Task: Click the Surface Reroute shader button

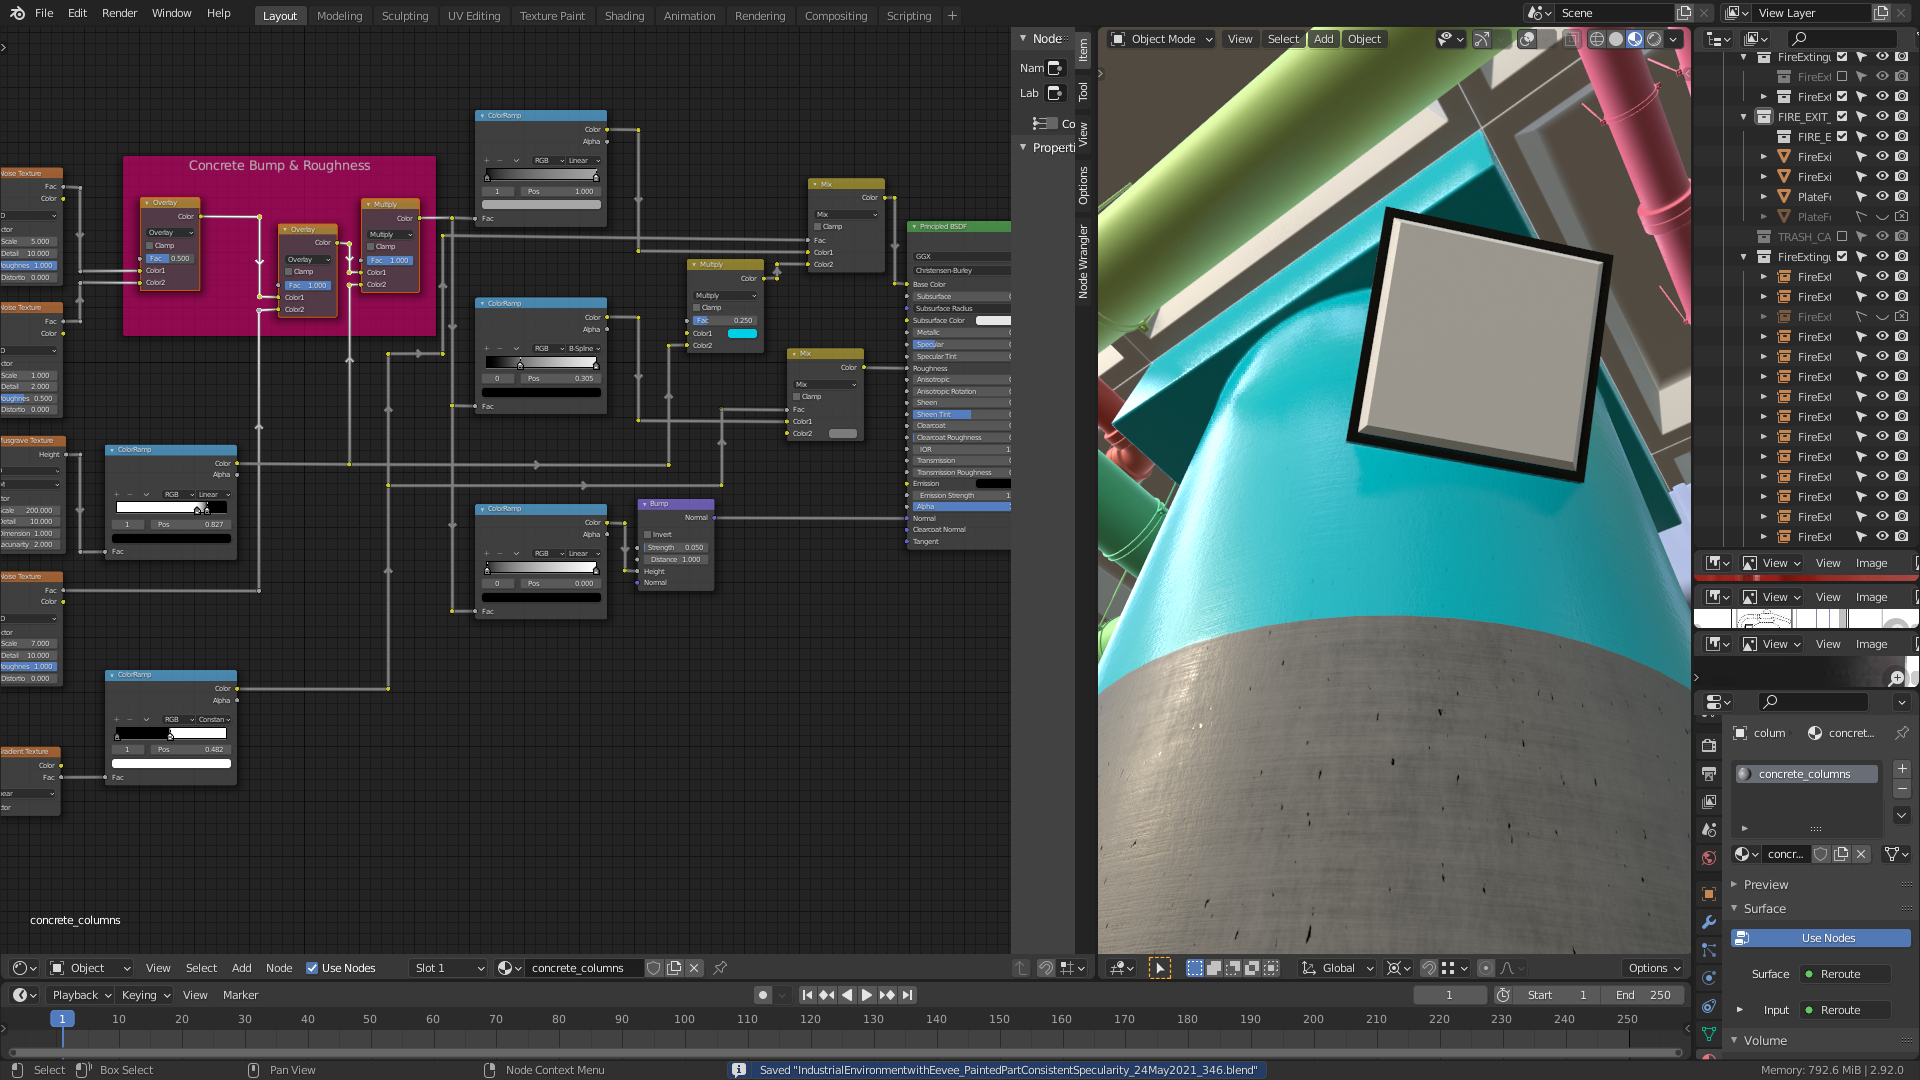Action: coord(1844,974)
